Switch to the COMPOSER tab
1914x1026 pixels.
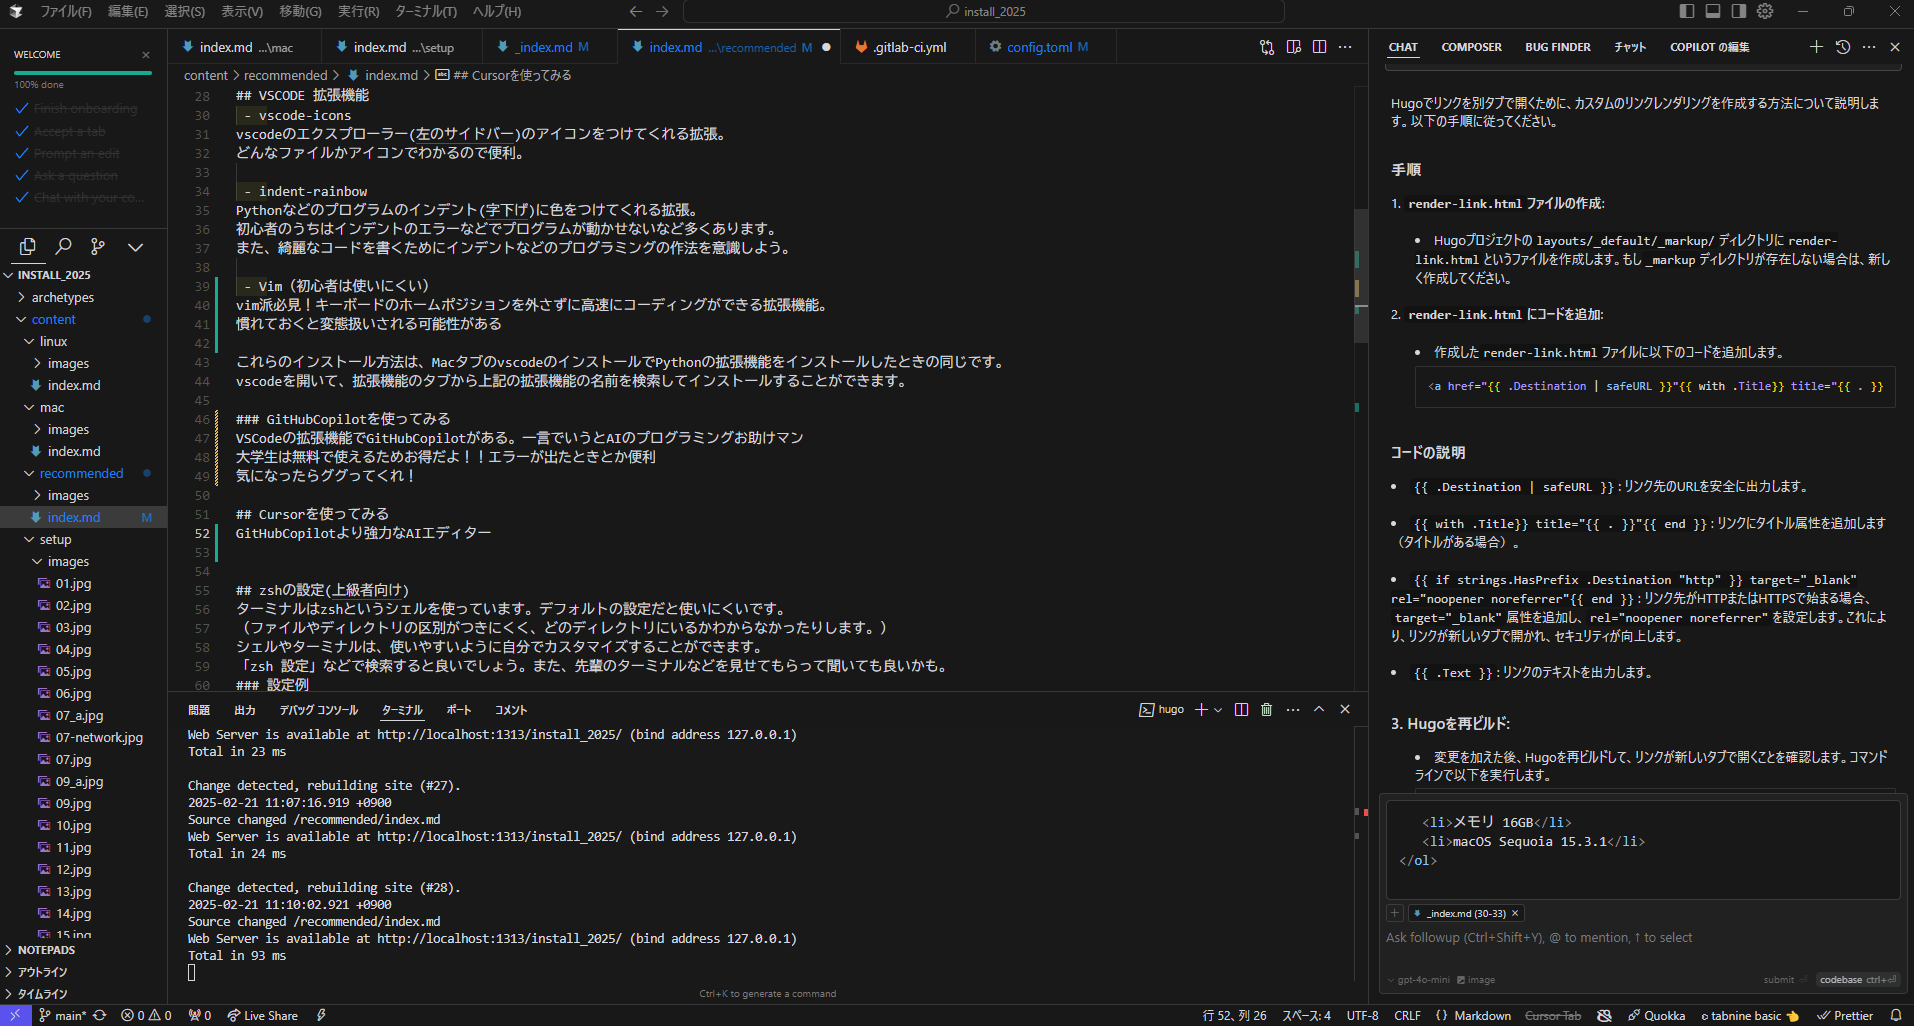1471,47
